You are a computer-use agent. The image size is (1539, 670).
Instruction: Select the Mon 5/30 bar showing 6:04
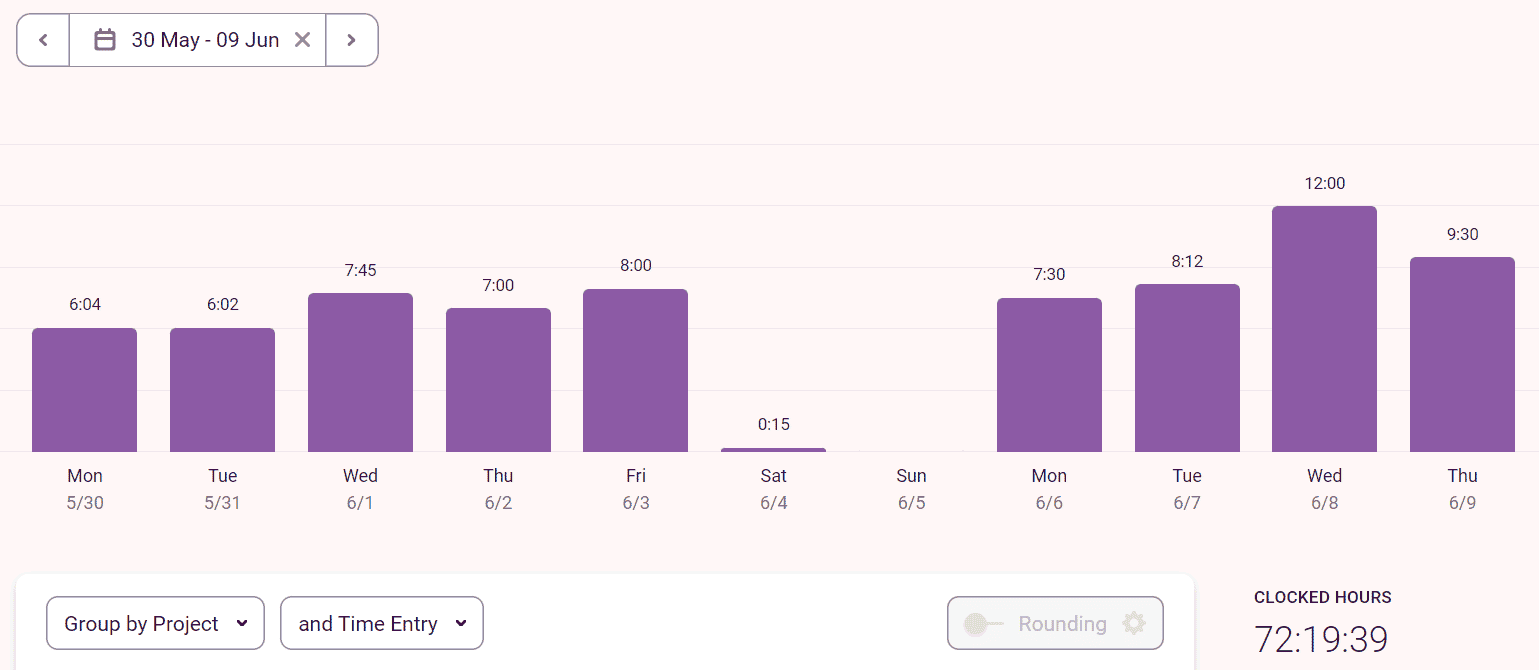(85, 390)
